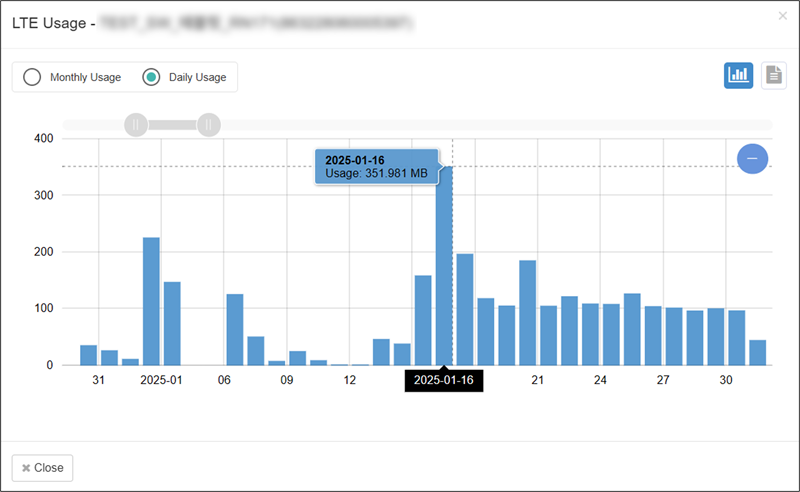Click the bar above the 31 label
The width and height of the screenshot is (800, 492).
[x=109, y=358]
